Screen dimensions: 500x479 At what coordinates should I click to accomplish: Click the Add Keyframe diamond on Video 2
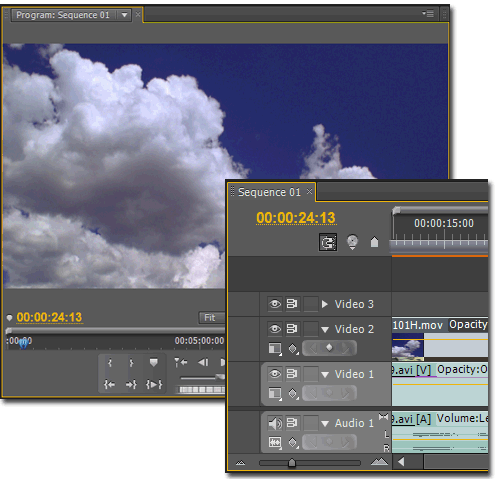(329, 348)
